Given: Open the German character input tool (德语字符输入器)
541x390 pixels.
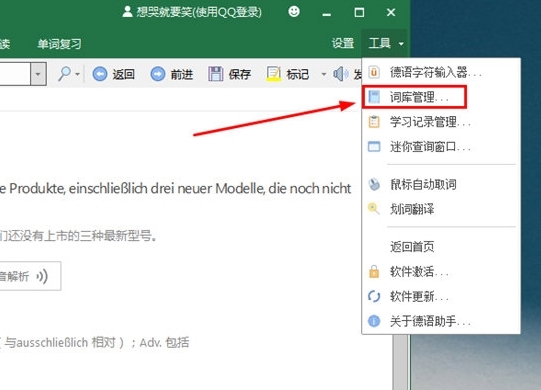Looking at the screenshot, I should click(441, 72).
